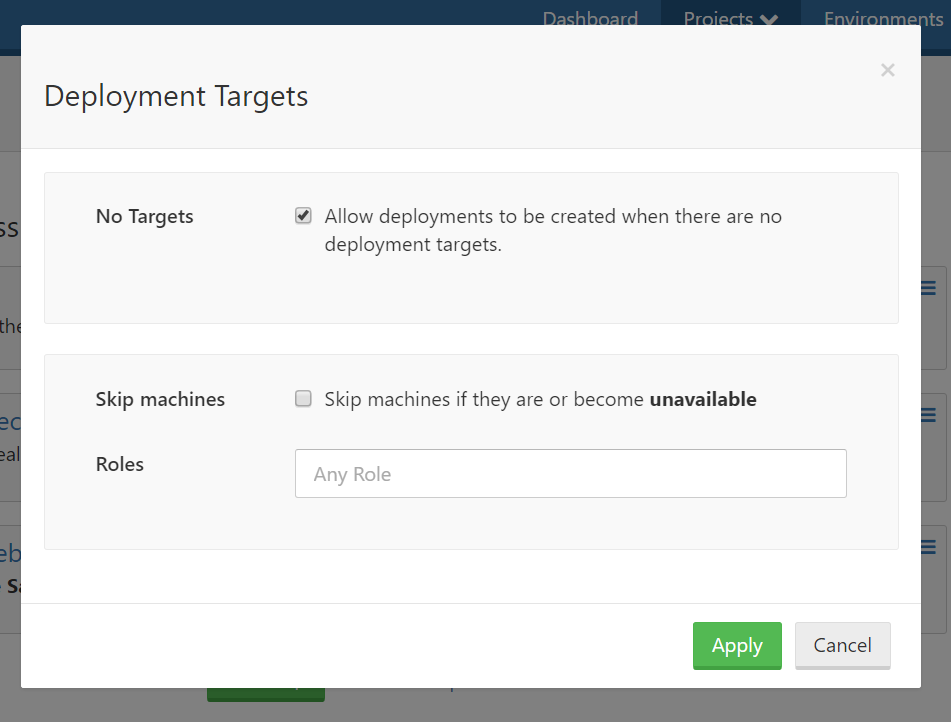Uncheck allow deployments with no deployment targets

302,215
